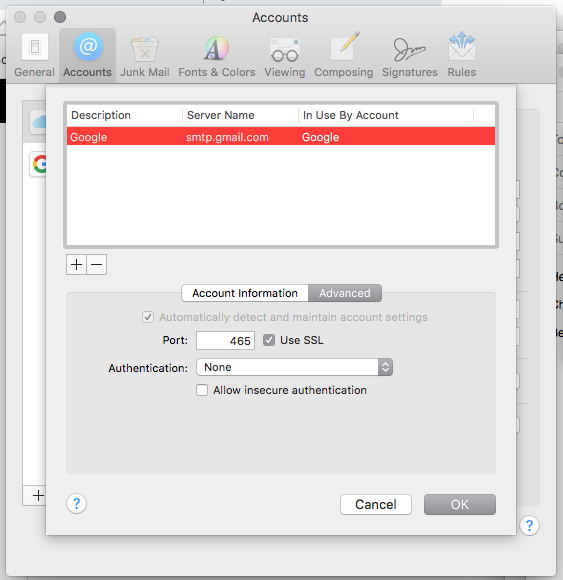
Task: Select the Google smtp.gmail.com server row
Action: 281,136
